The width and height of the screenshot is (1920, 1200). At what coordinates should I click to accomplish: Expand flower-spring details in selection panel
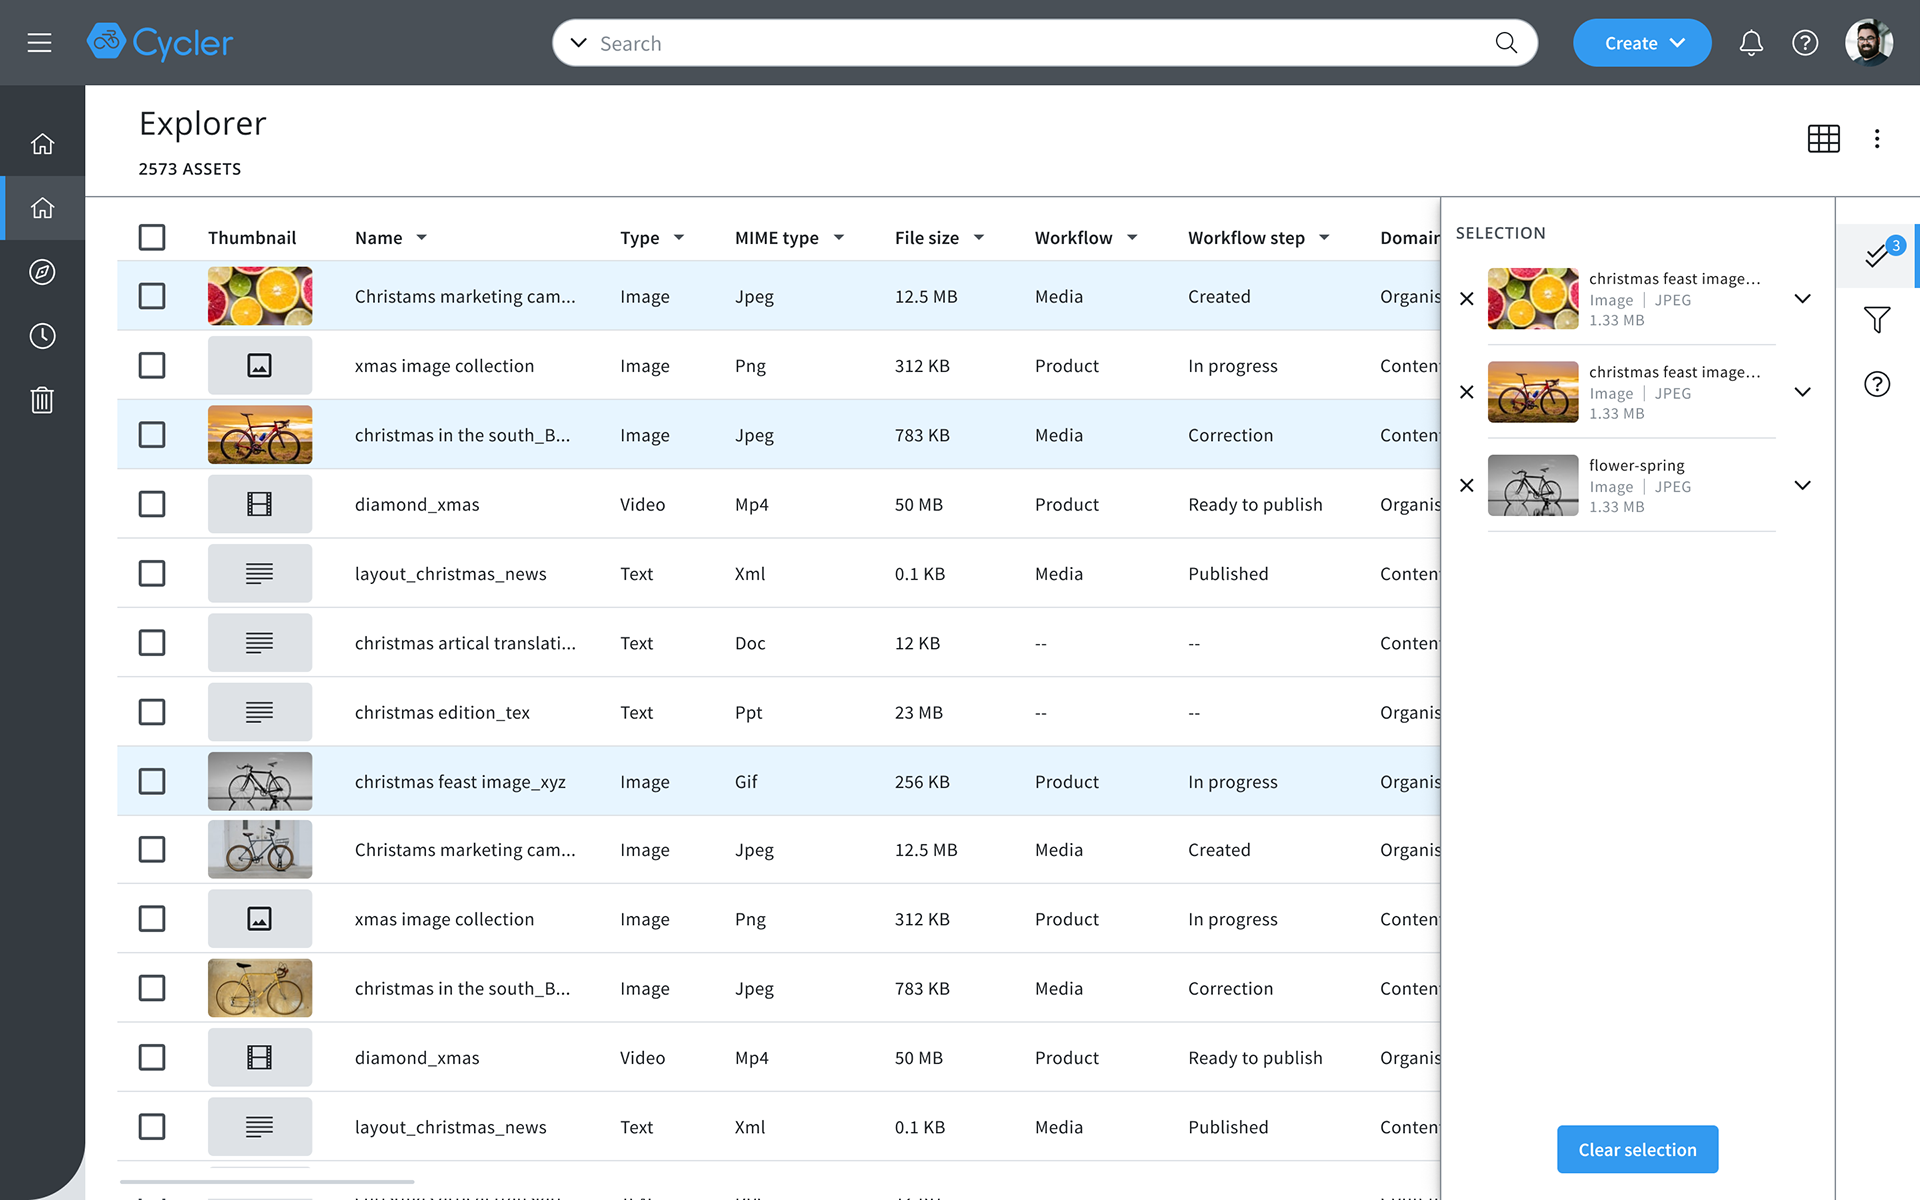[x=1802, y=486]
